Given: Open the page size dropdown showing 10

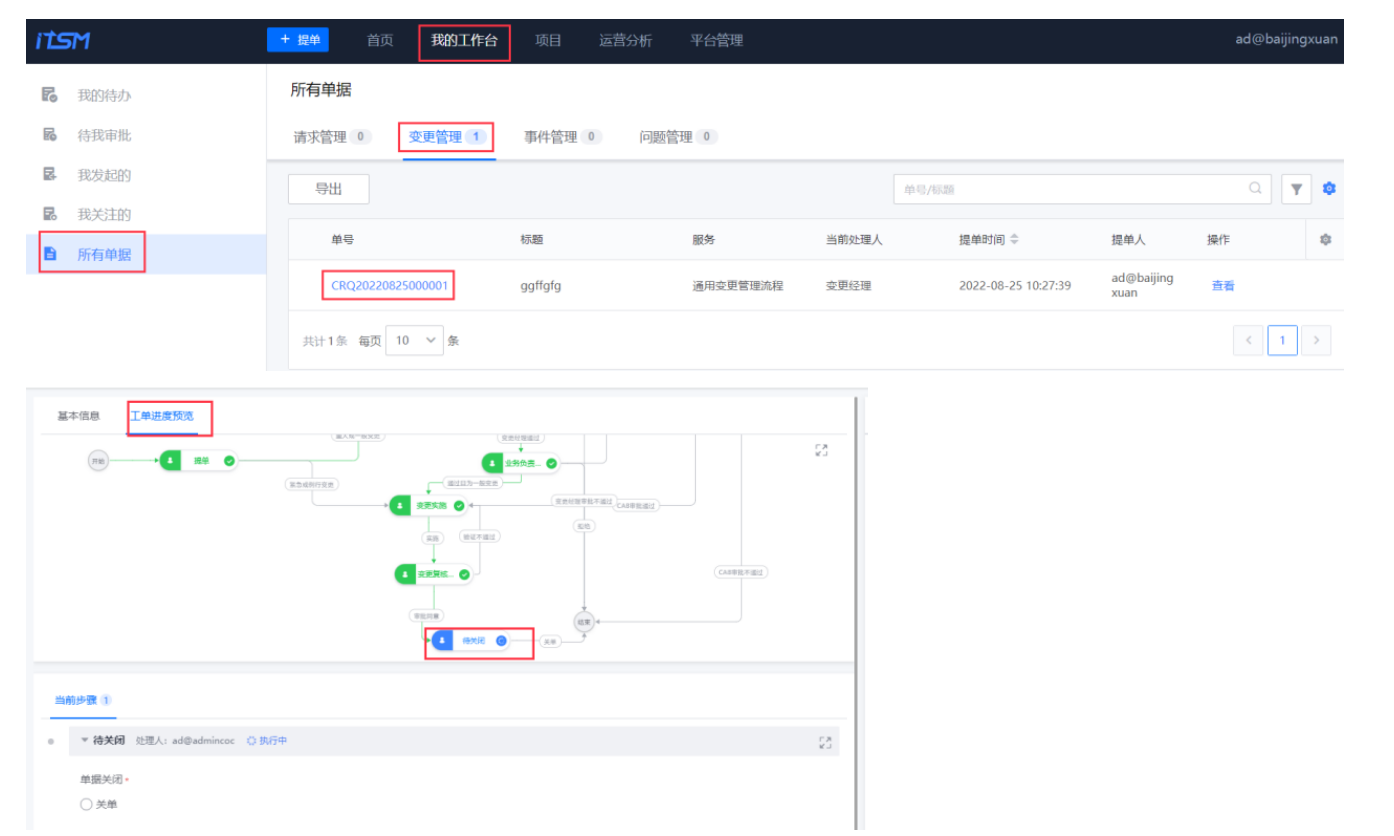Looking at the screenshot, I should point(415,340).
